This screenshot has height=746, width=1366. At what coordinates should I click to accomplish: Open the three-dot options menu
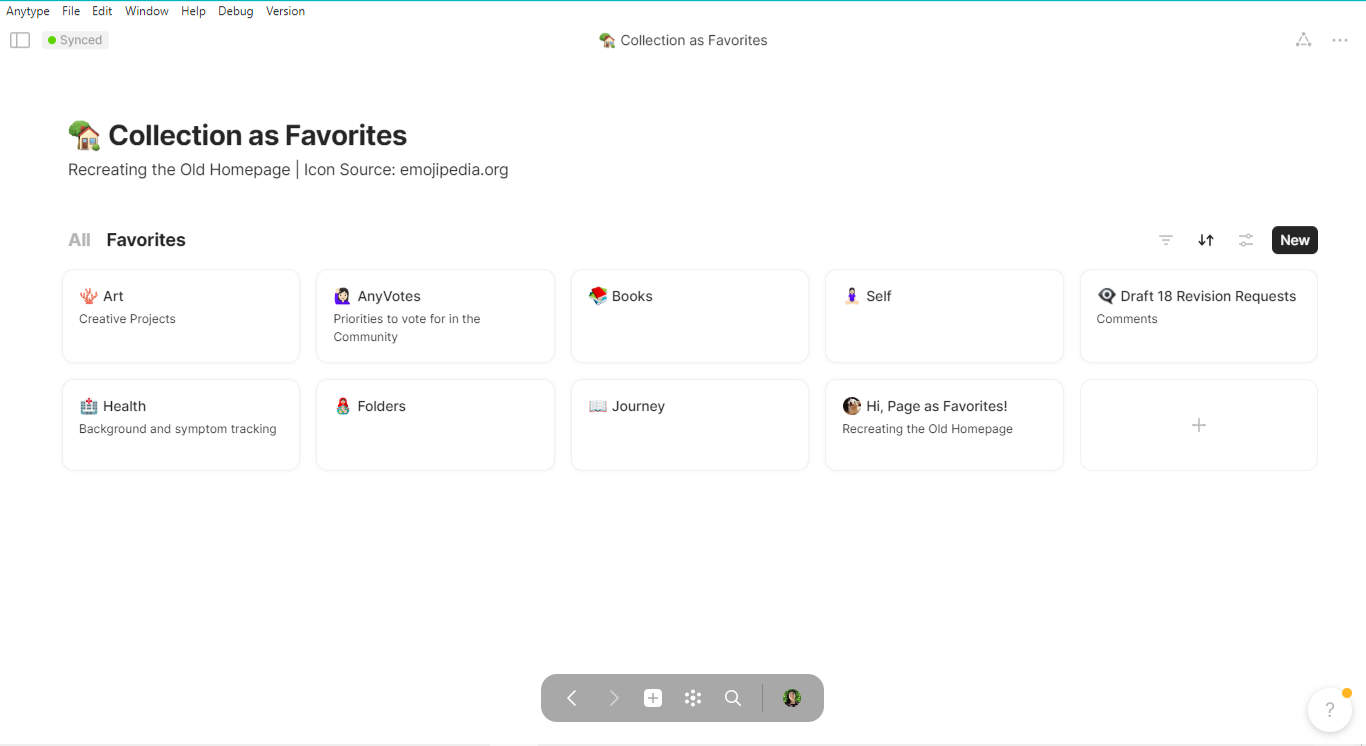click(x=1340, y=40)
